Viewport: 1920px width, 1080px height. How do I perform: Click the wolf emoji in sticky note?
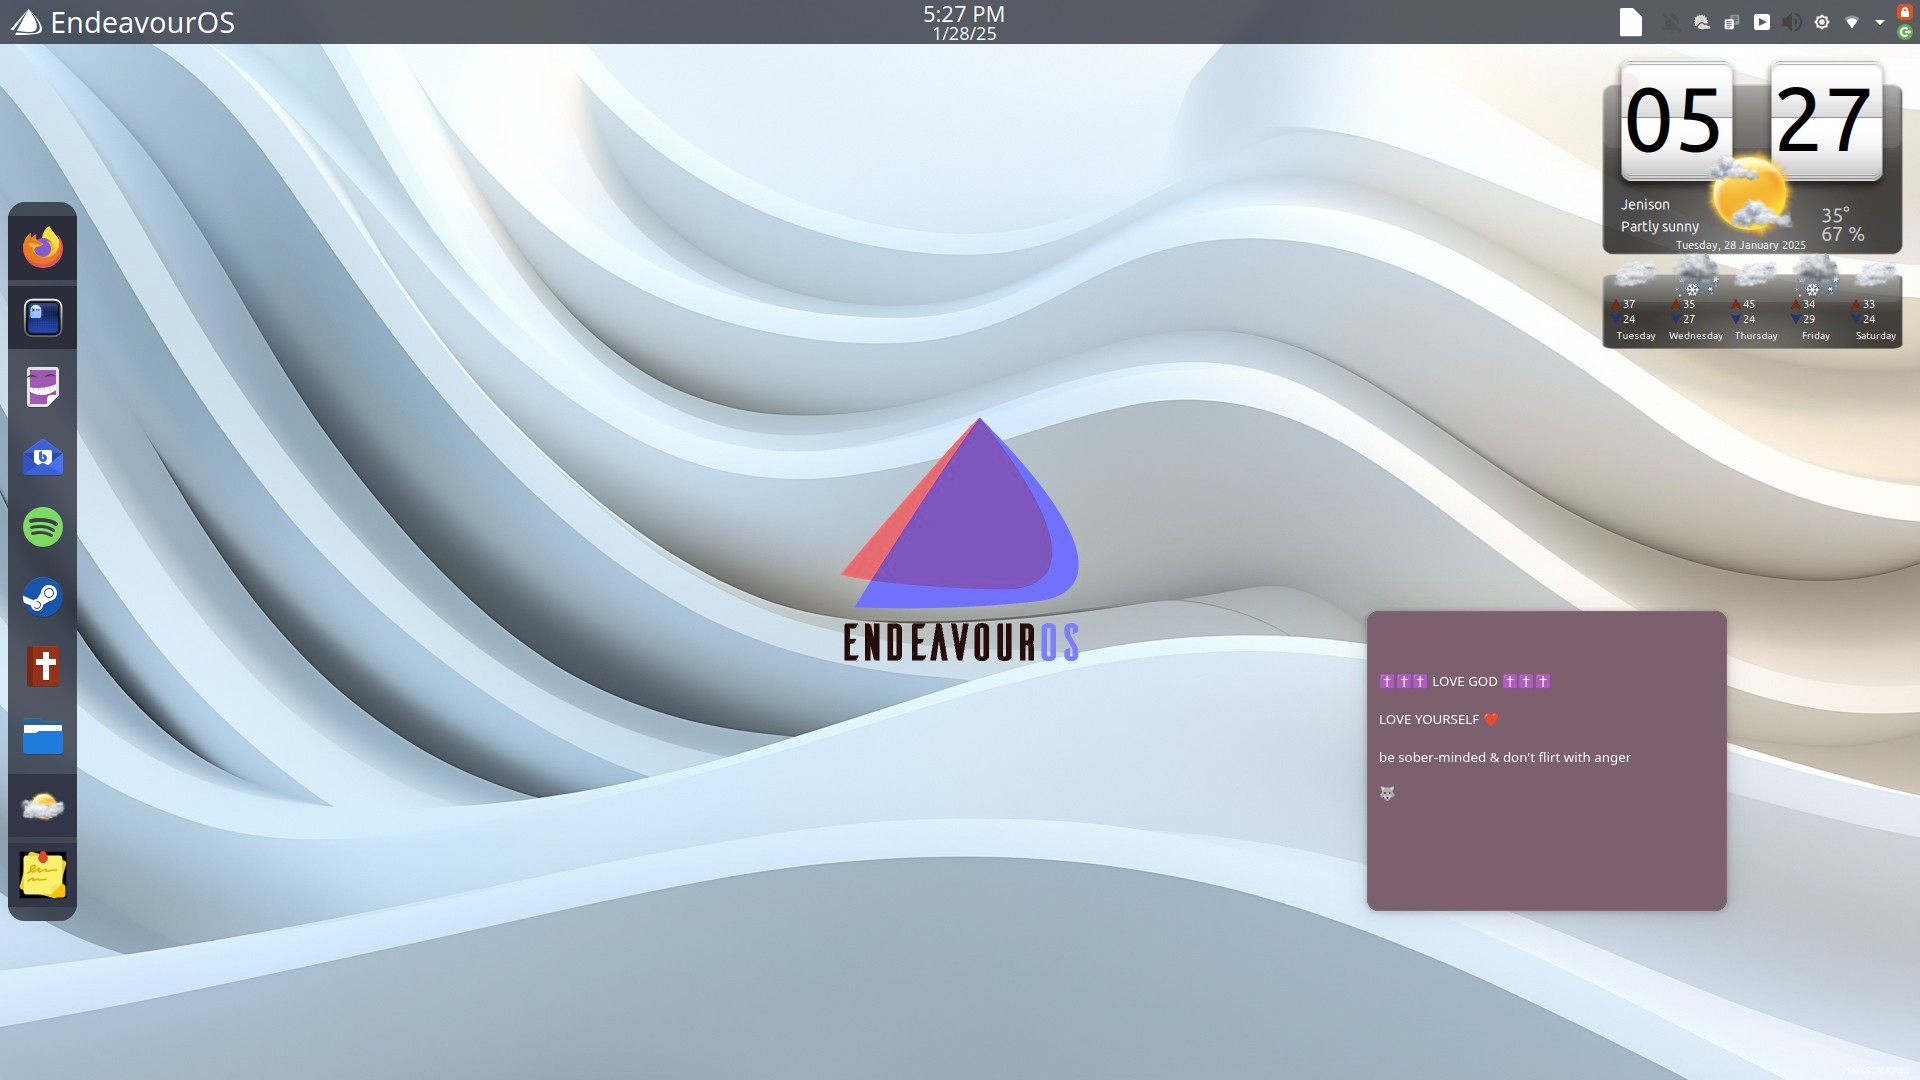tap(1387, 793)
